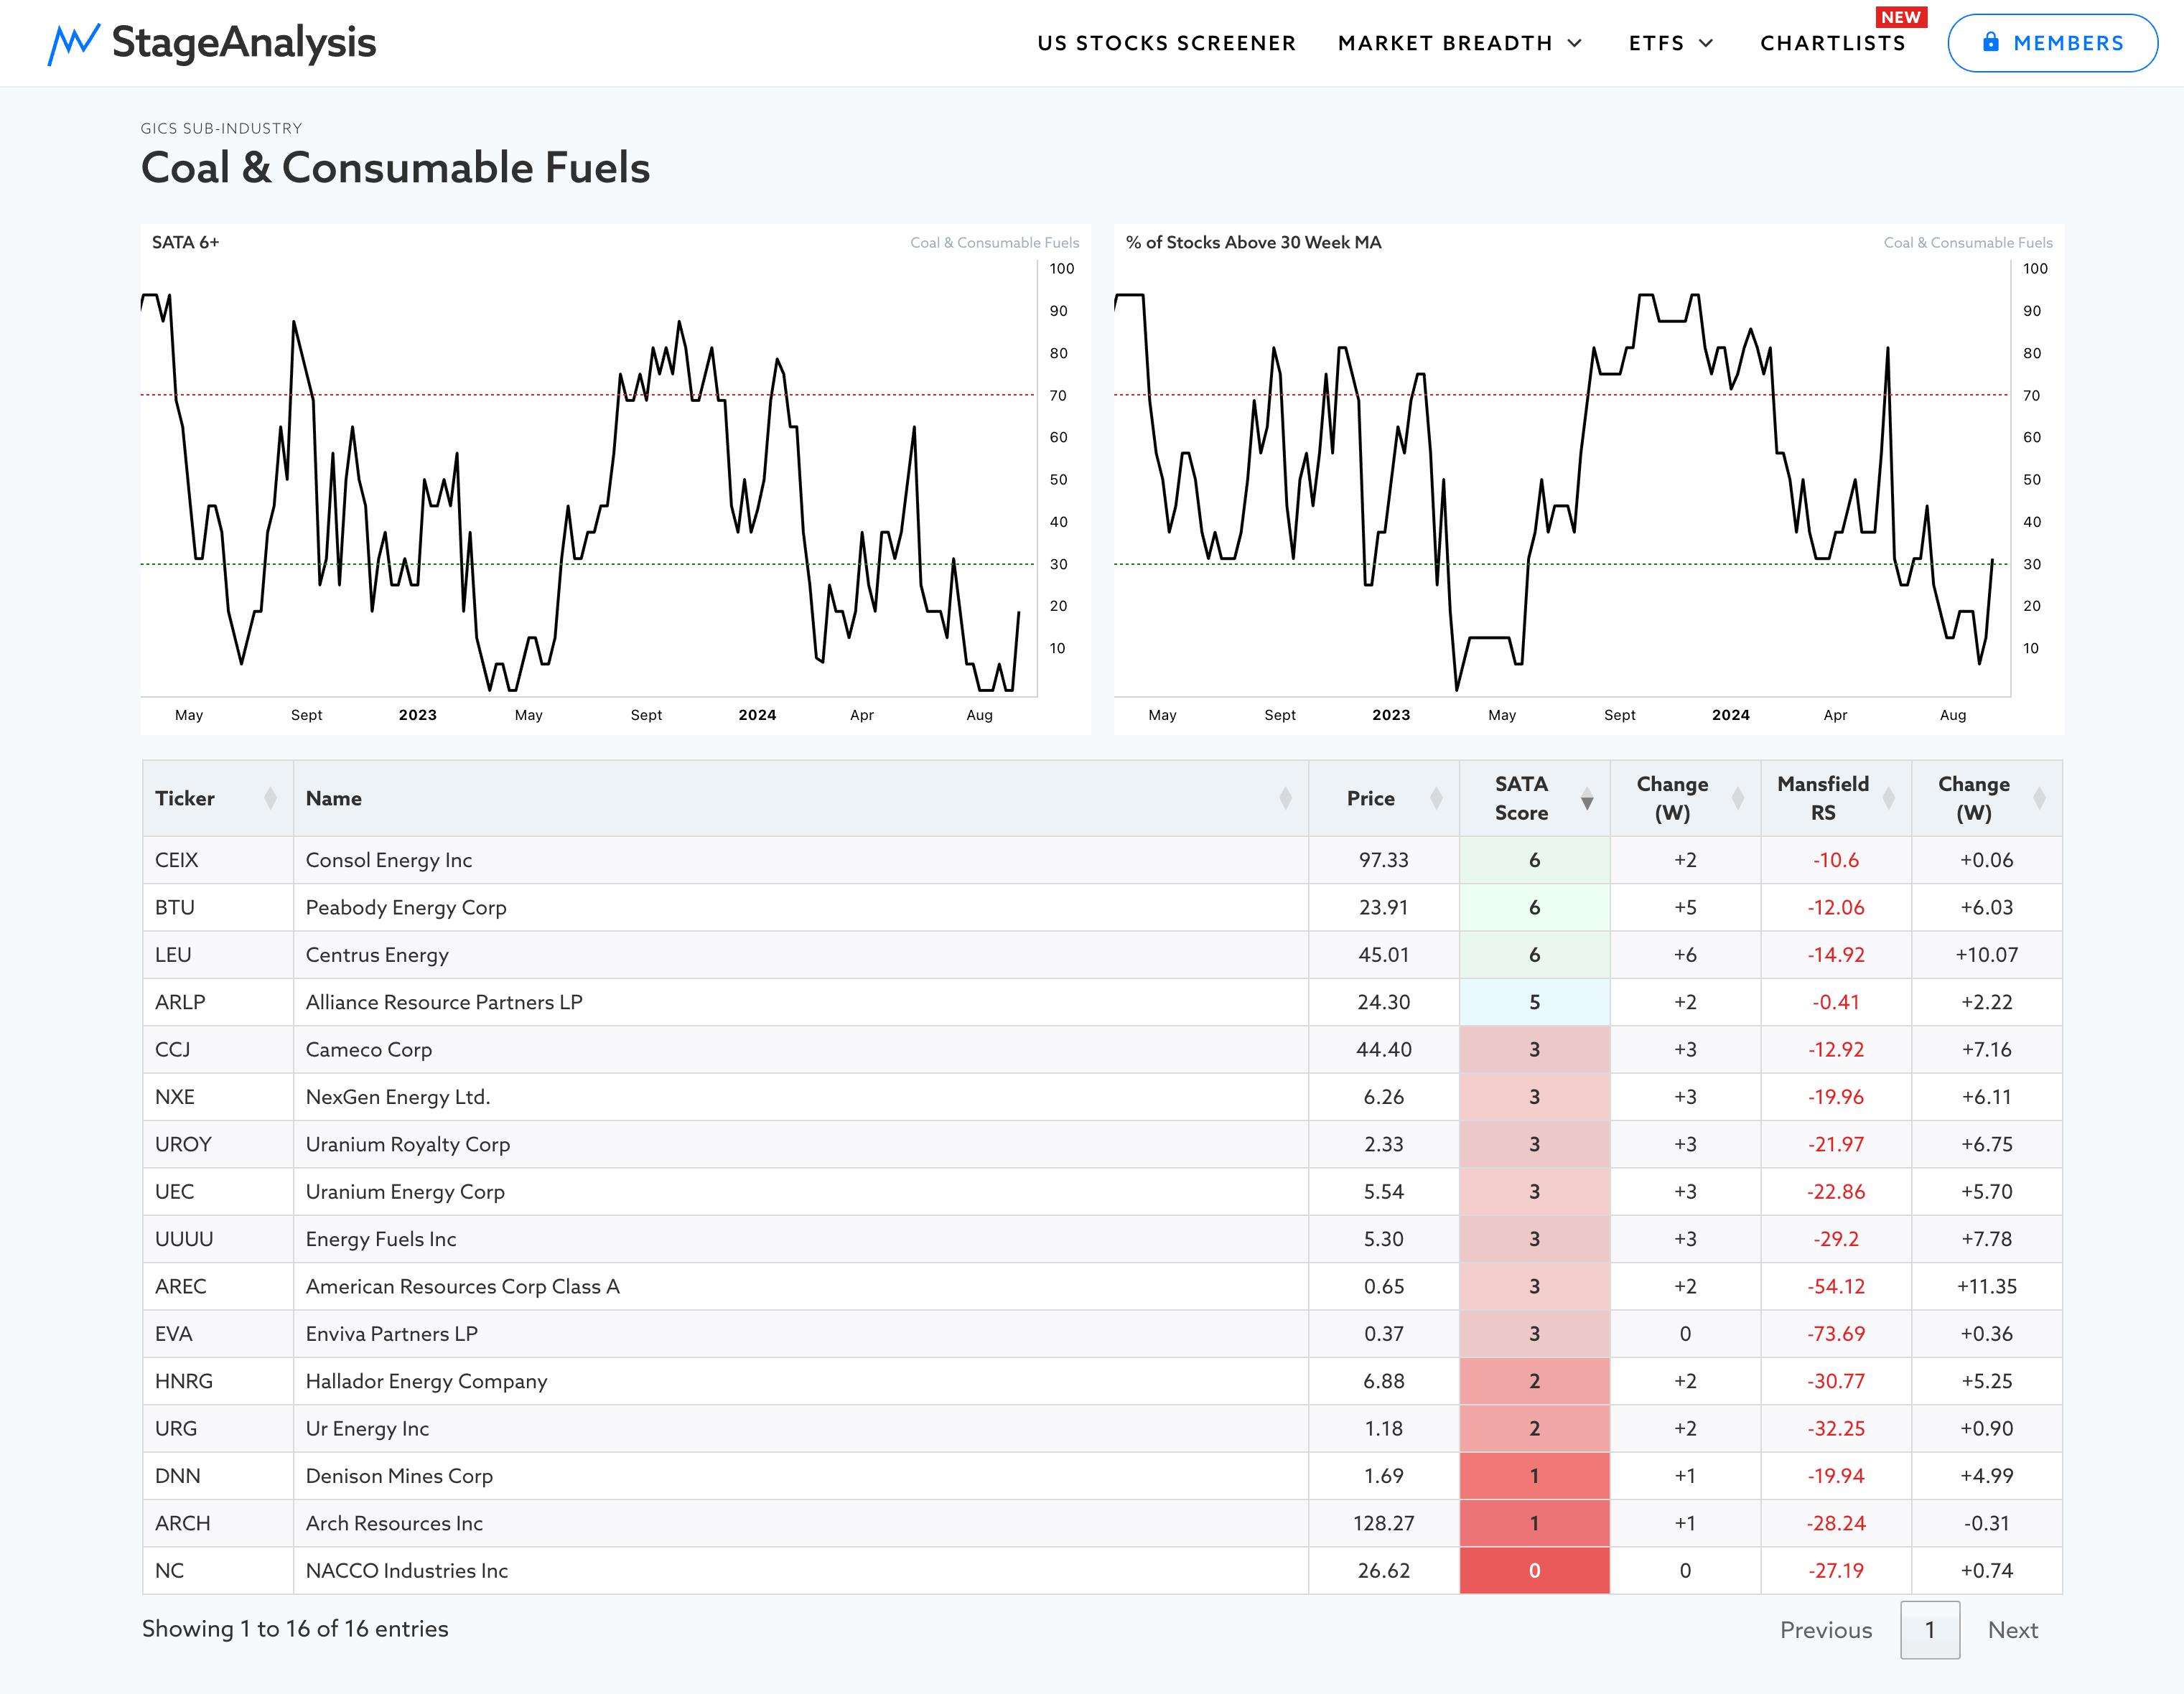The image size is (2184, 1694).
Task: Open the StageAnalysis logo home link
Action: [x=212, y=43]
